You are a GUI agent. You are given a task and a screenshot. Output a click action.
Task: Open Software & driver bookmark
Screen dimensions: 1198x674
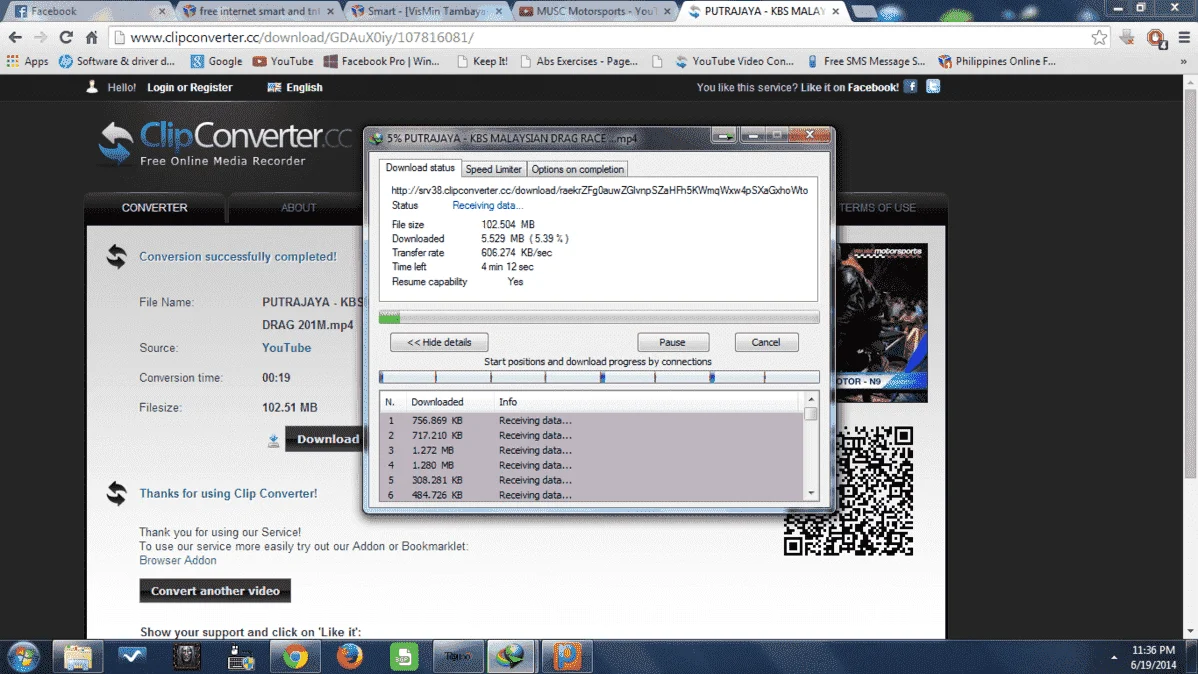tap(117, 61)
